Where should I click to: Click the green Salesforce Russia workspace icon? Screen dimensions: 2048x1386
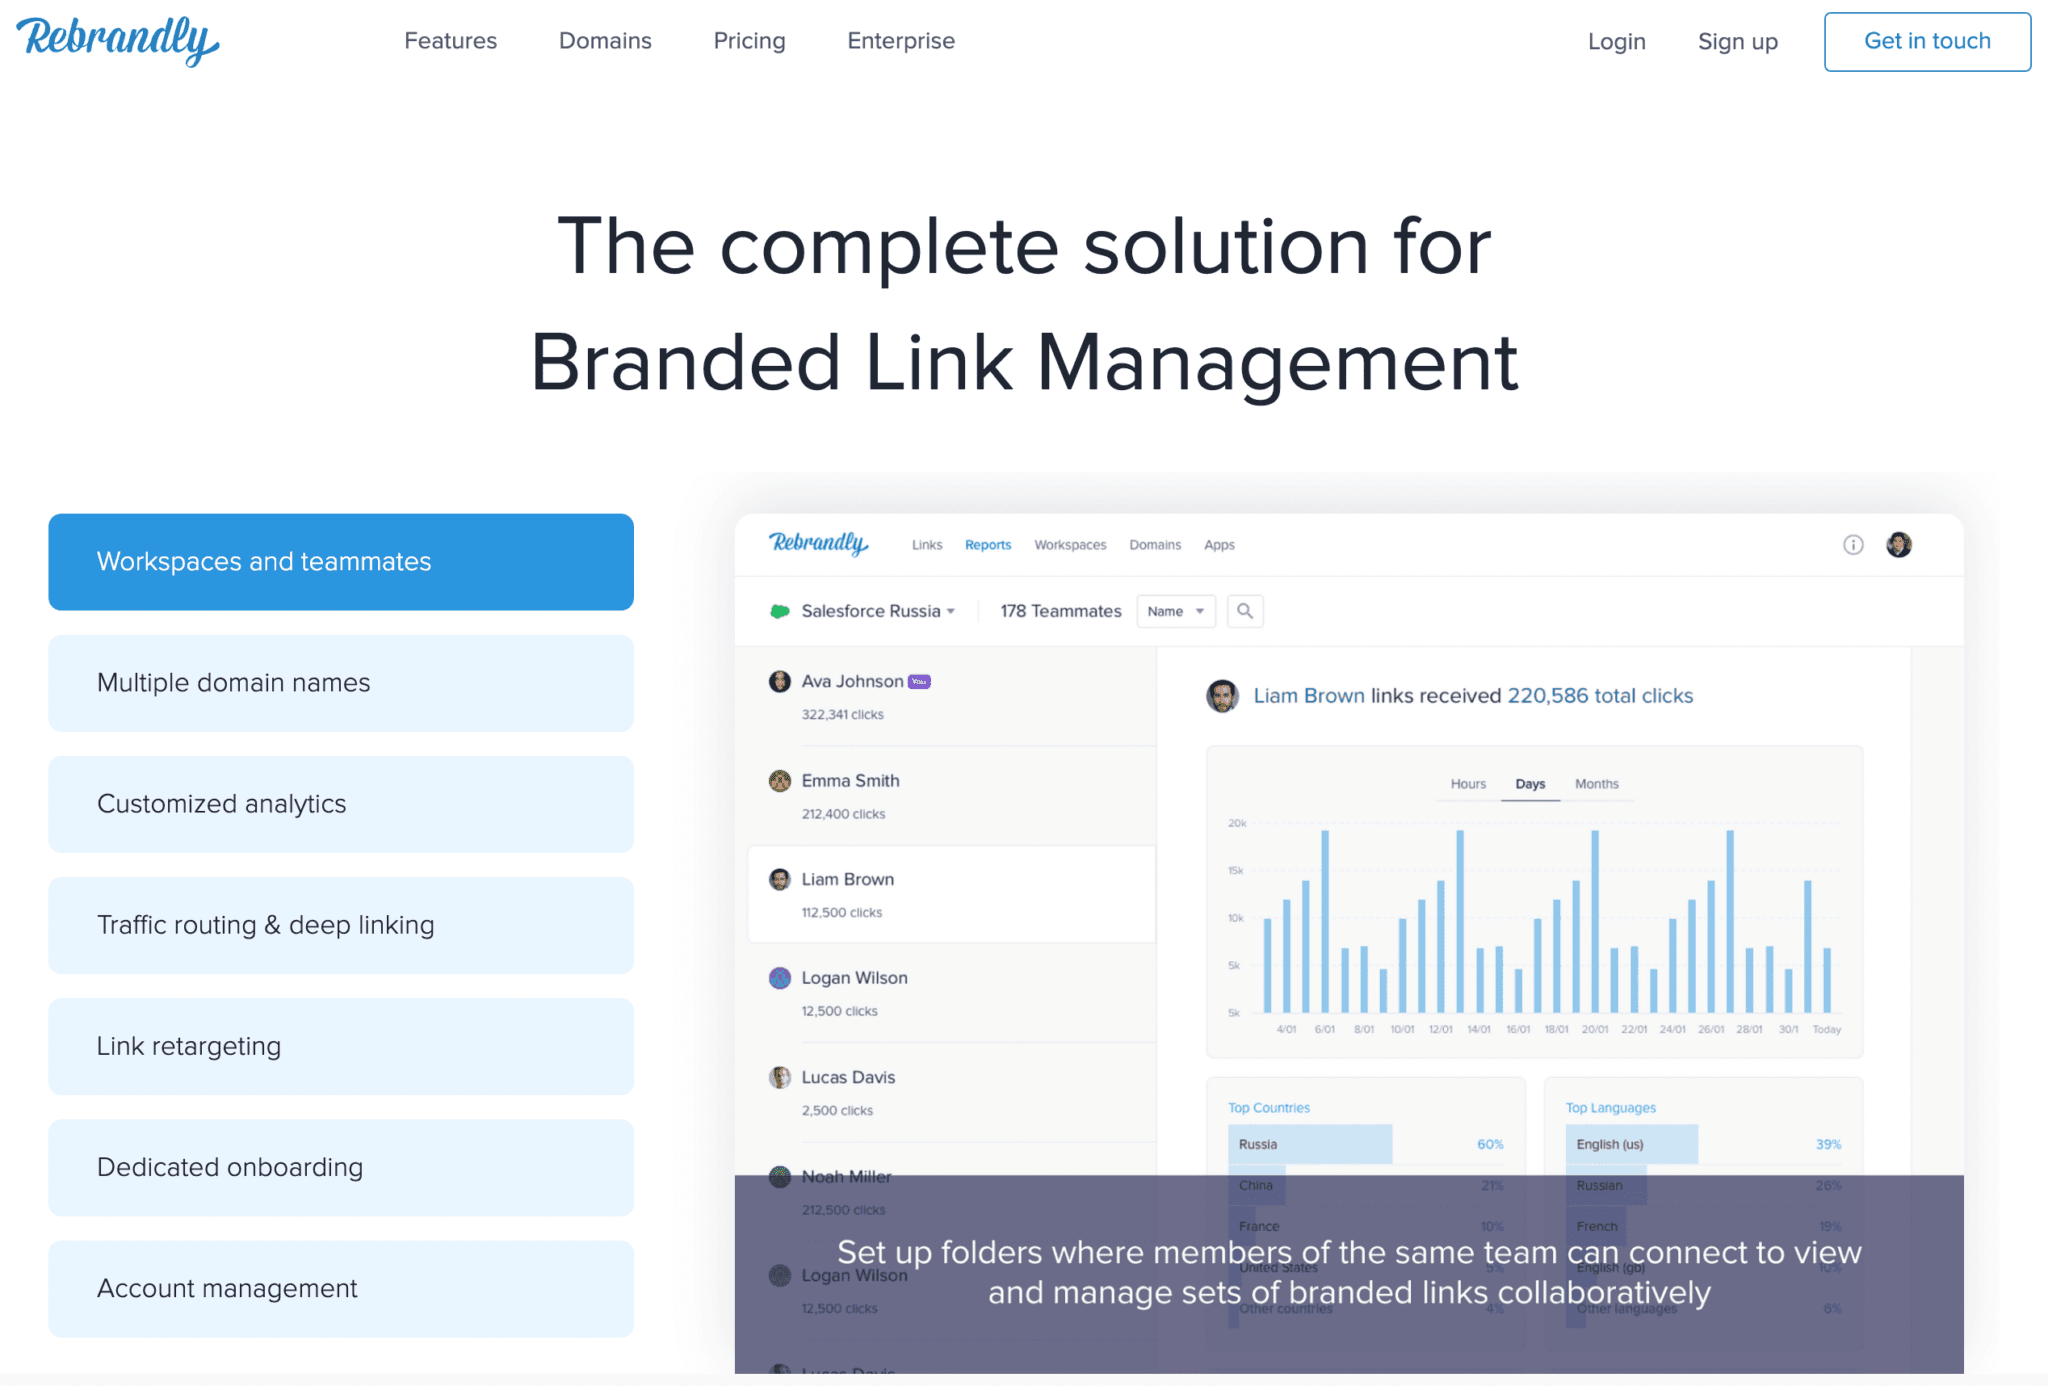click(779, 611)
